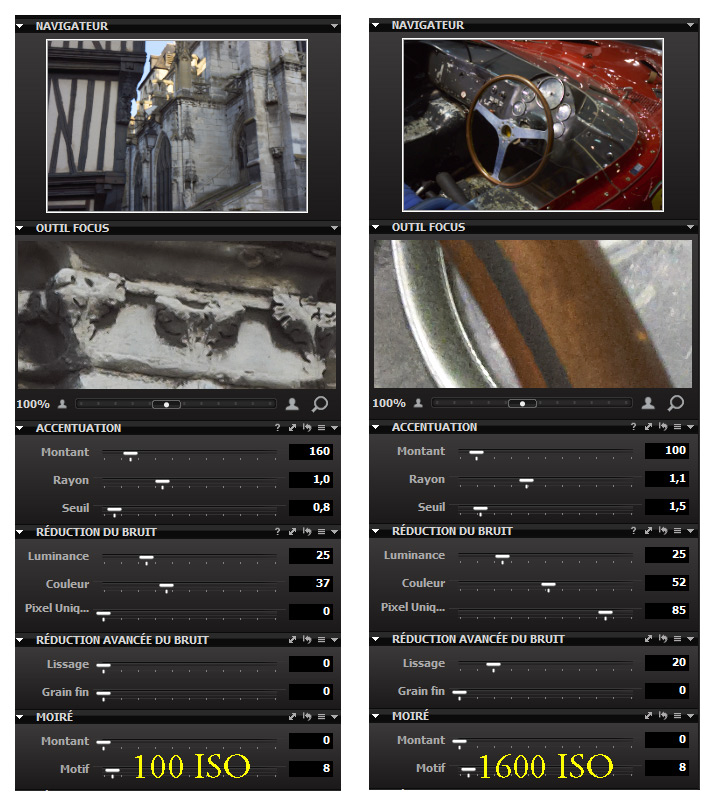The image size is (718, 812).
Task: Open Outil Focus action menu arrow, 1600 ISO panel
Action: pos(690,227)
